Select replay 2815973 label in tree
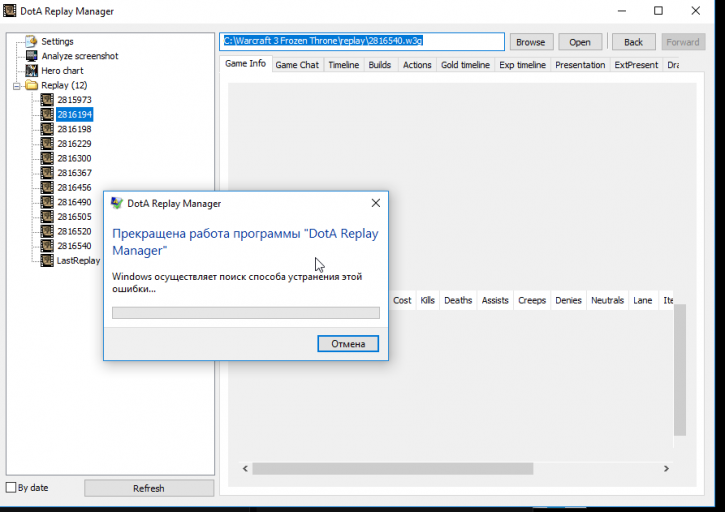This screenshot has width=725, height=512. click(x=74, y=99)
